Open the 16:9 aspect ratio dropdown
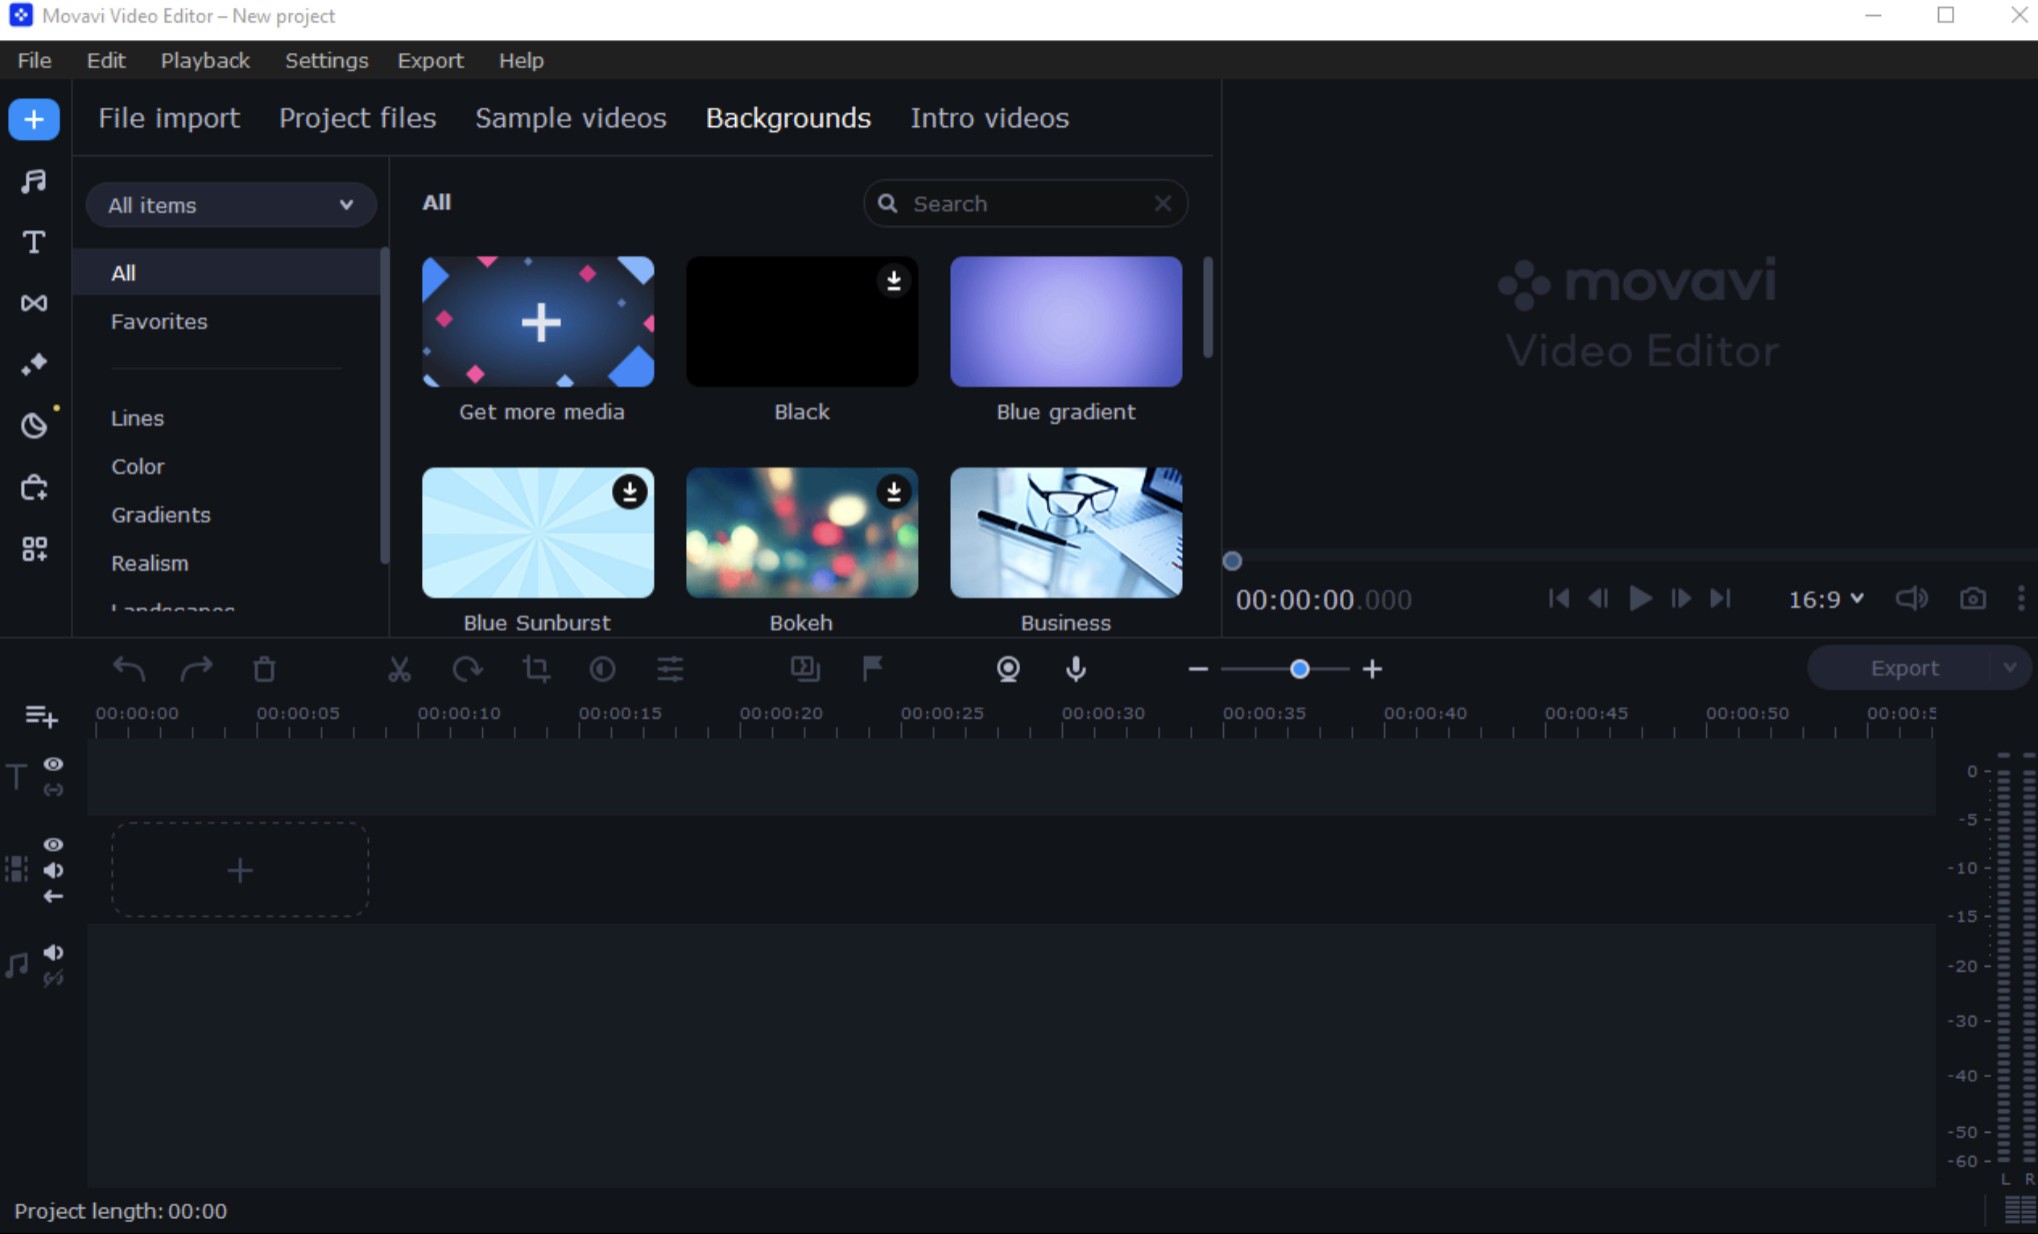The image size is (2038, 1234). (1824, 598)
